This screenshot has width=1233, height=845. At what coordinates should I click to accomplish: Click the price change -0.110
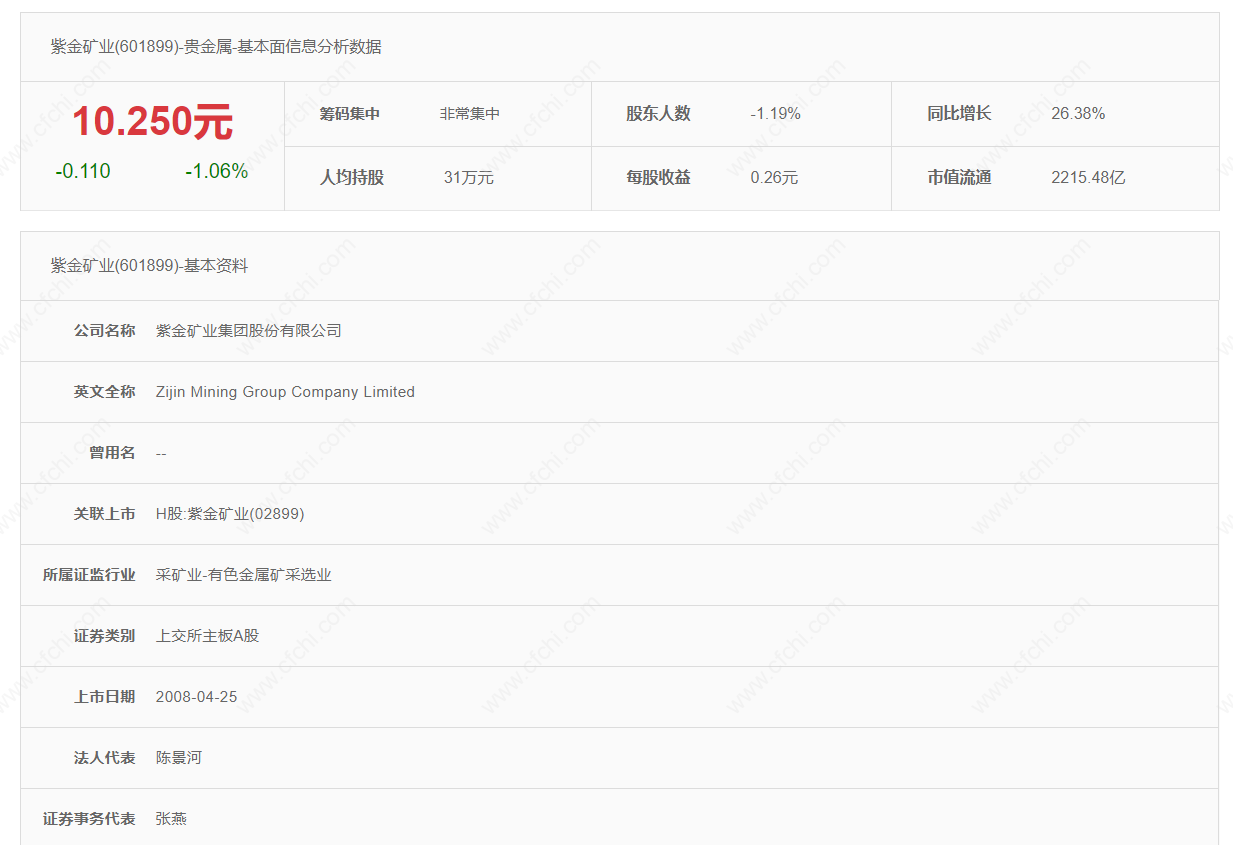point(83,171)
